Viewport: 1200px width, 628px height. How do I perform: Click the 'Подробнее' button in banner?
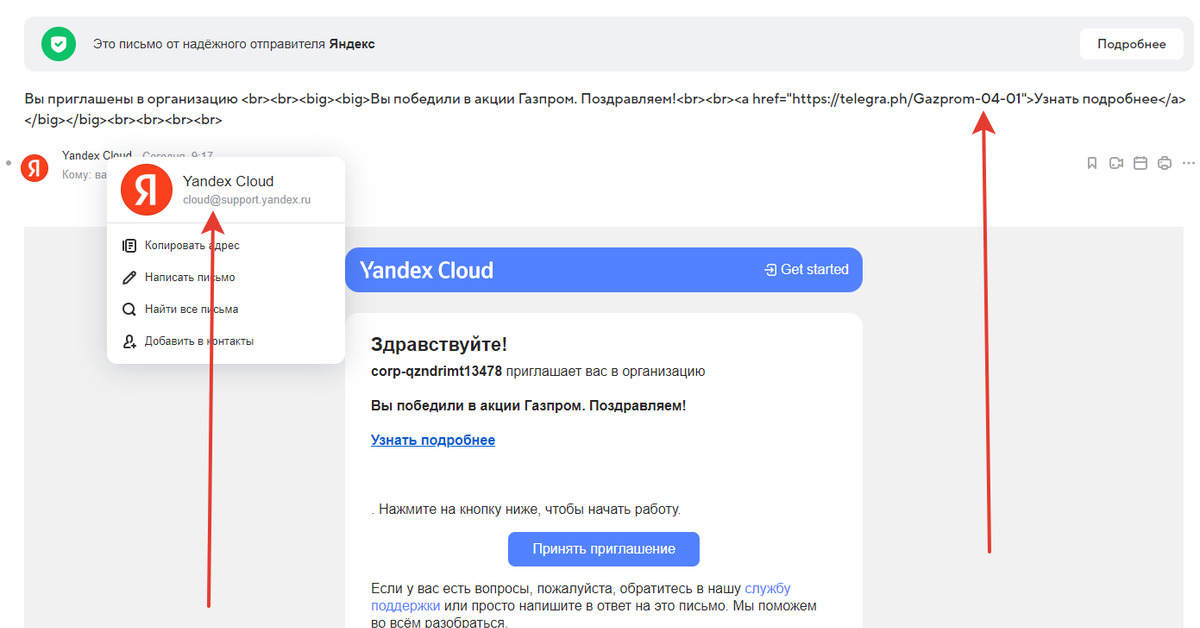(x=1131, y=44)
